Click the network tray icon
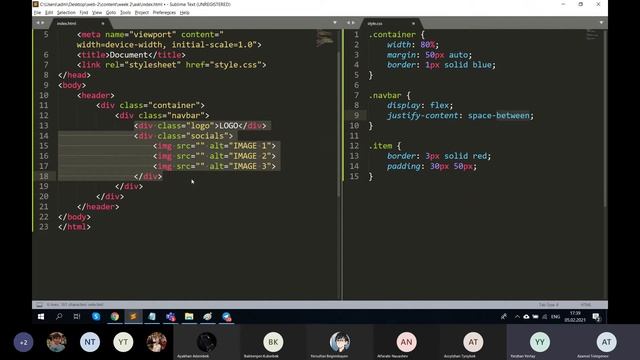Viewport: 640px width, 360px height. tap(544, 317)
